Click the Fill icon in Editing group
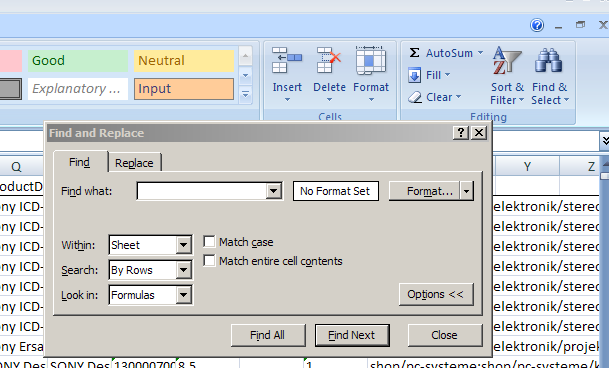 tap(414, 75)
